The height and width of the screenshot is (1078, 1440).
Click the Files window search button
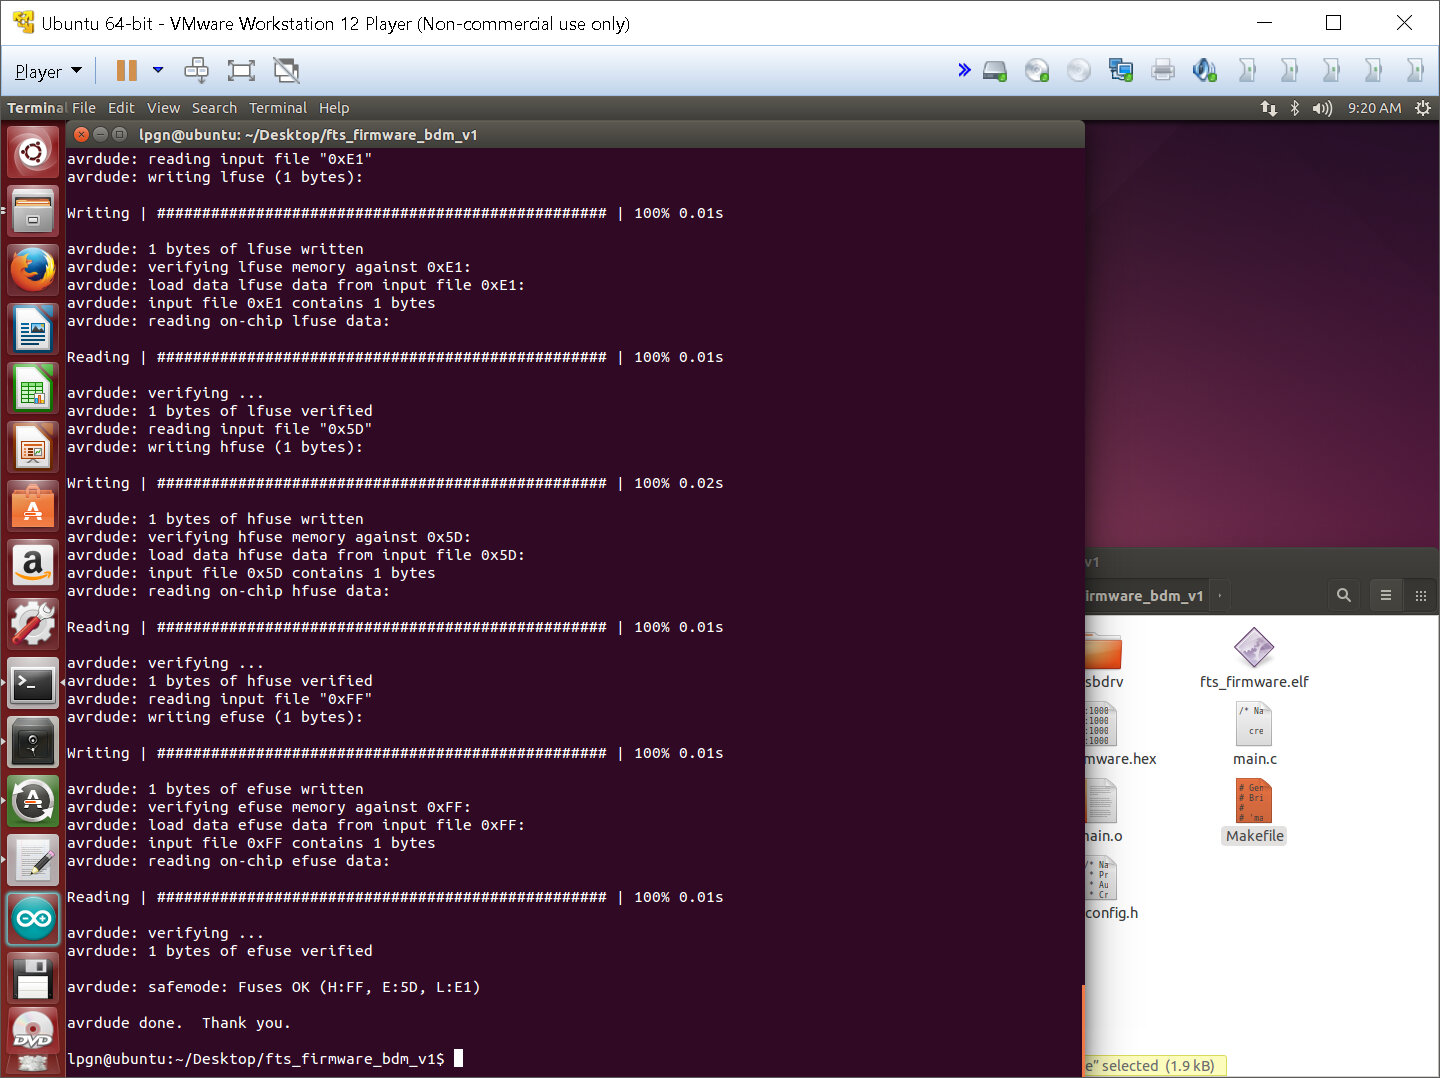coord(1344,595)
